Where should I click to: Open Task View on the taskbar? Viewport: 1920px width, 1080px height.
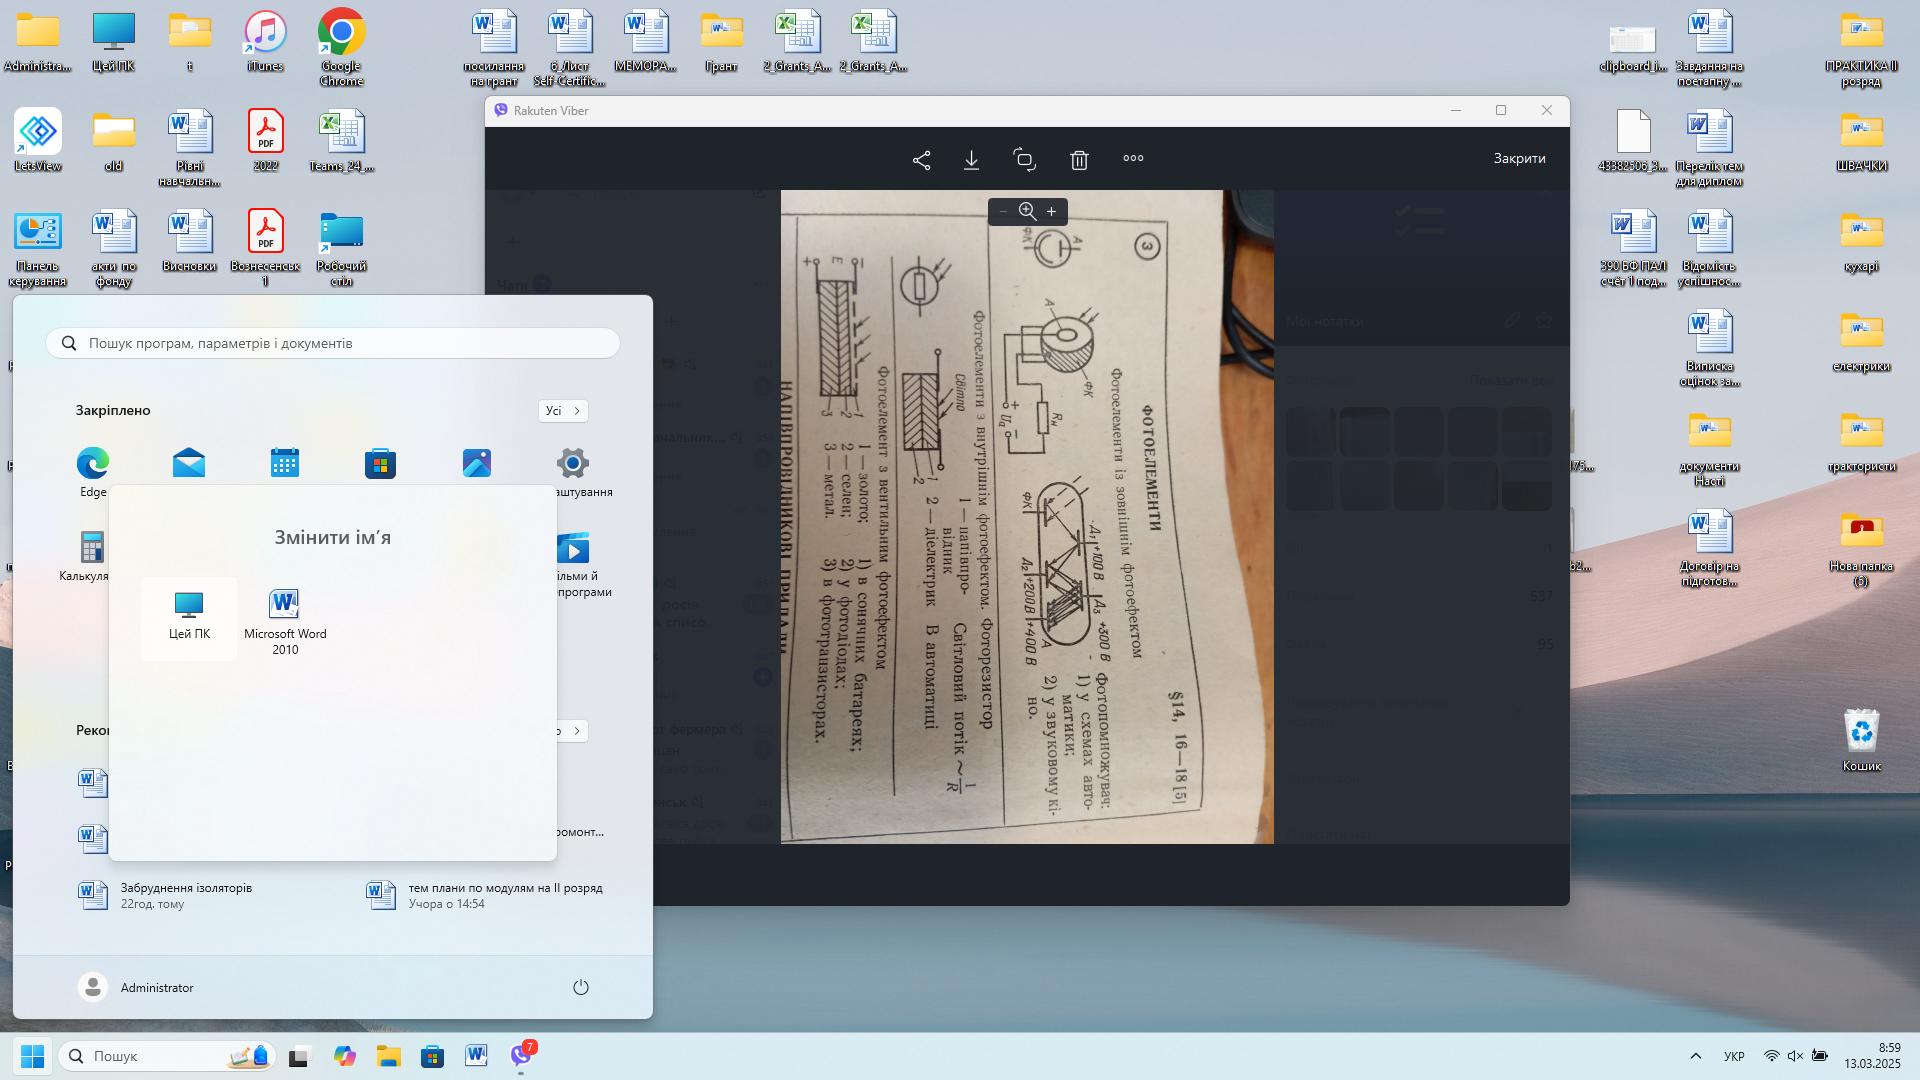(x=299, y=1057)
